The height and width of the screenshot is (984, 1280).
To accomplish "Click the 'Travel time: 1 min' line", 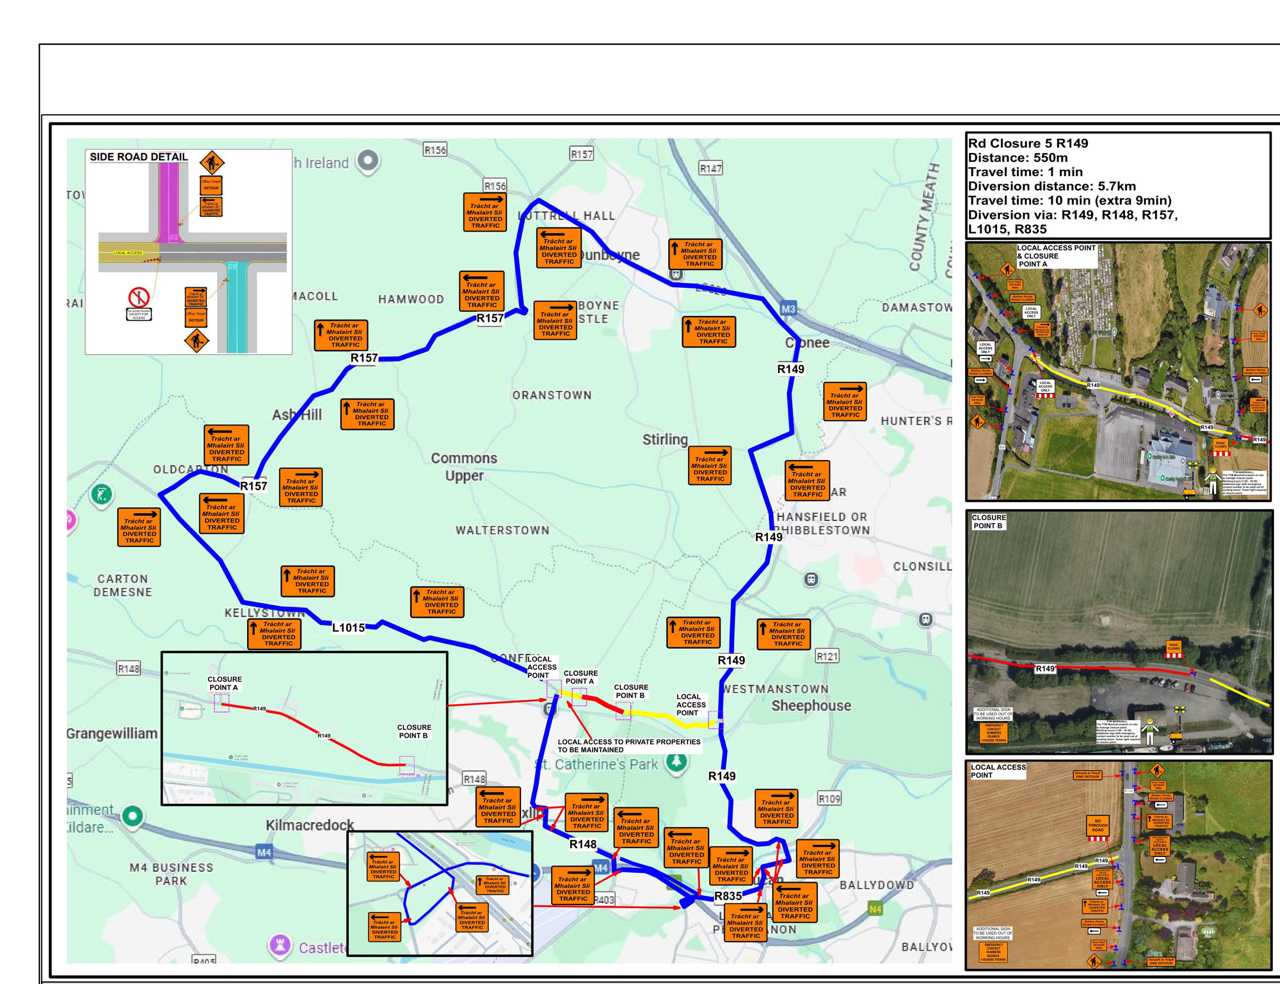I will point(1025,172).
